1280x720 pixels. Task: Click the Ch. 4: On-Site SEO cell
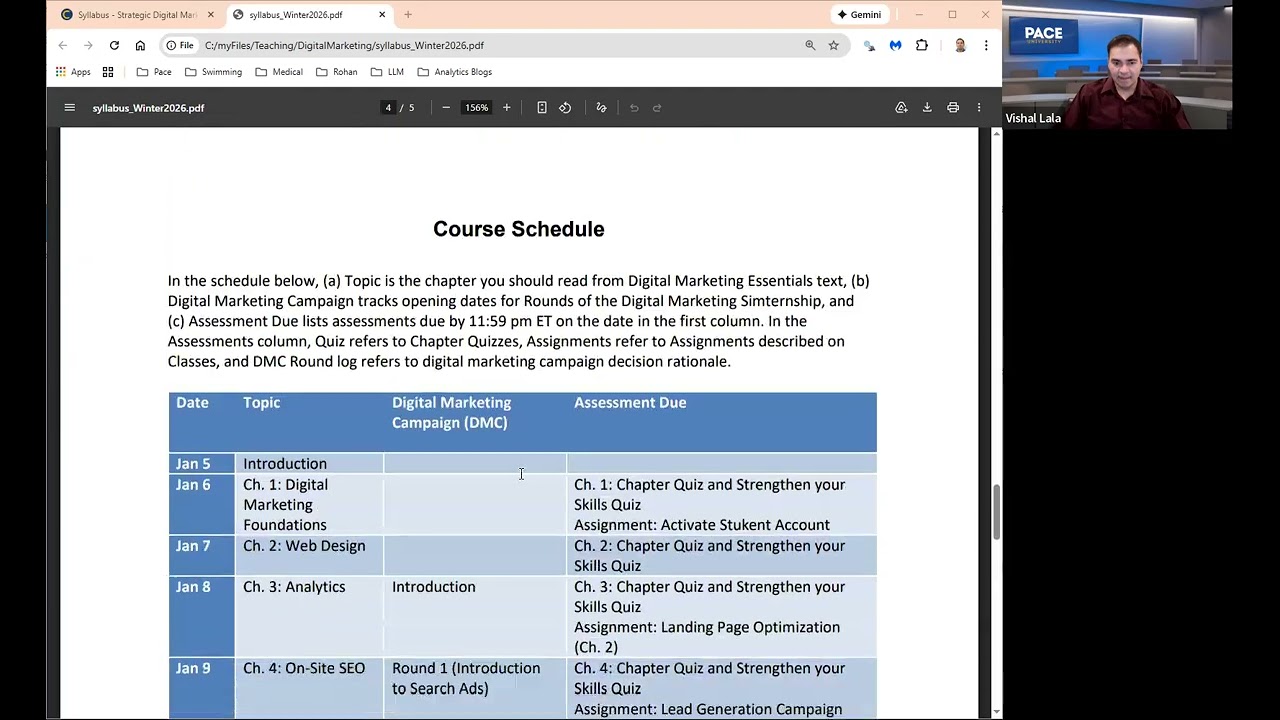tap(309, 688)
